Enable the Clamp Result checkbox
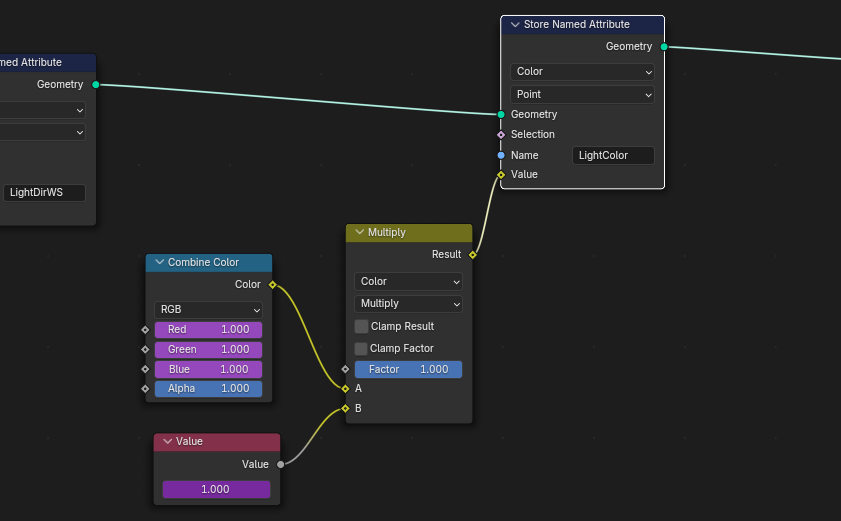The width and height of the screenshot is (841, 521). pyautogui.click(x=361, y=327)
